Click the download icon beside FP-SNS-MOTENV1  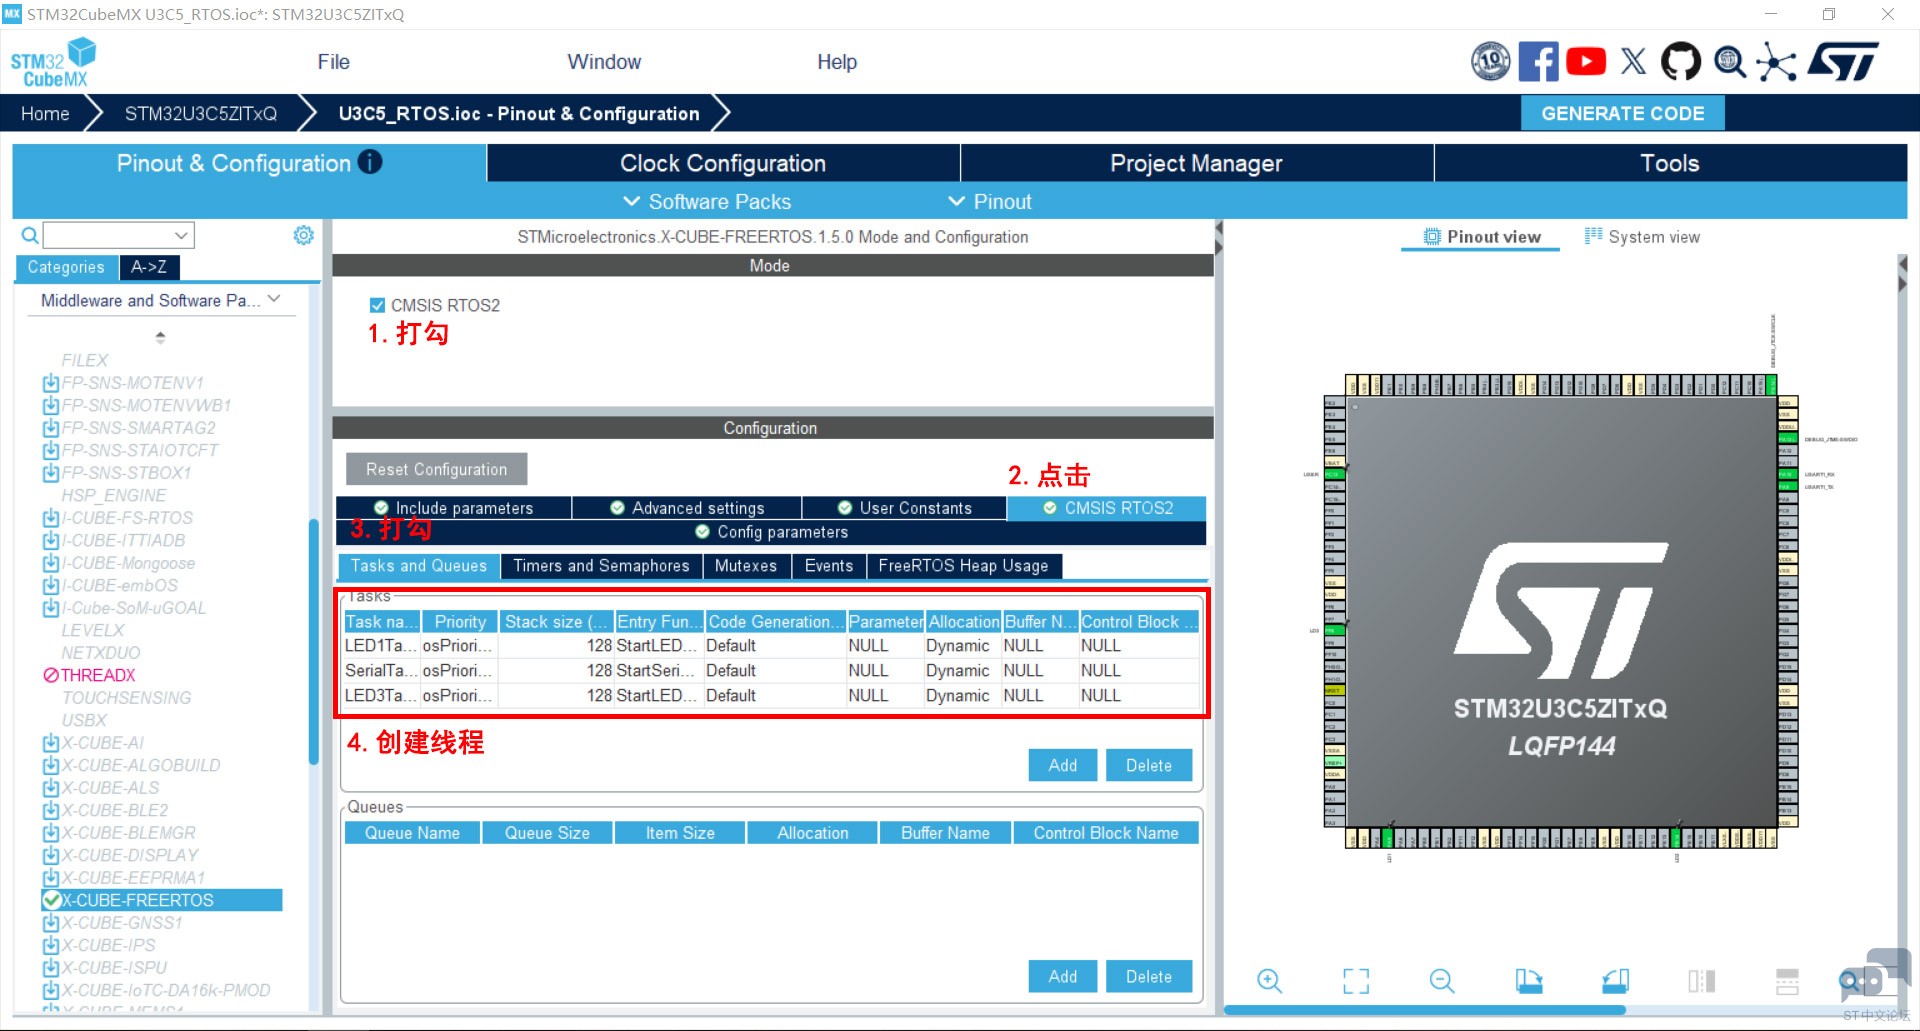coord(51,383)
